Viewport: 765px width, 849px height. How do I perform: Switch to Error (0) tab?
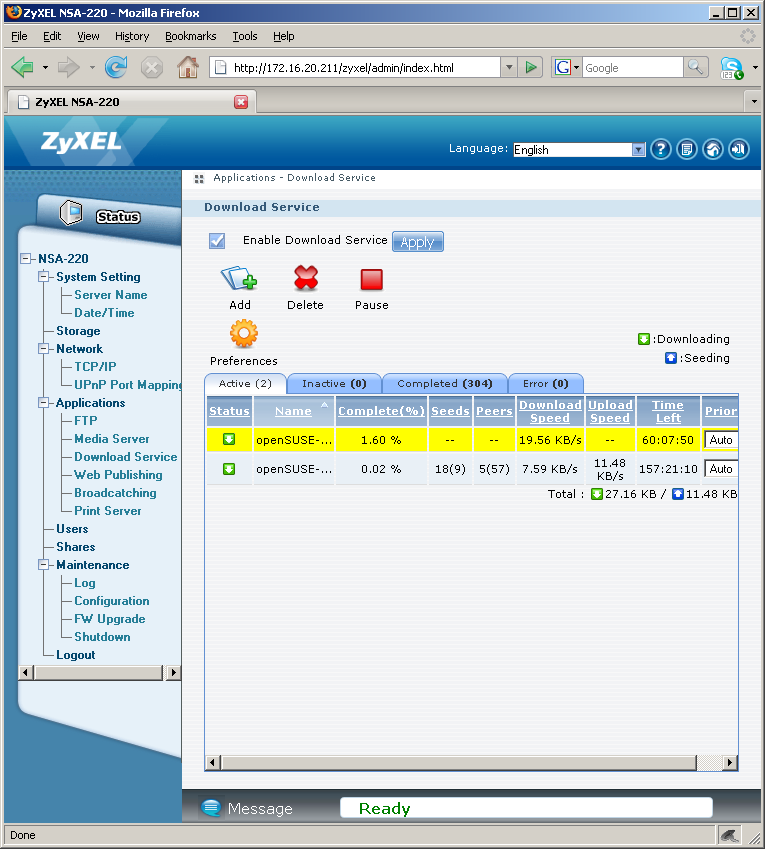pos(545,384)
